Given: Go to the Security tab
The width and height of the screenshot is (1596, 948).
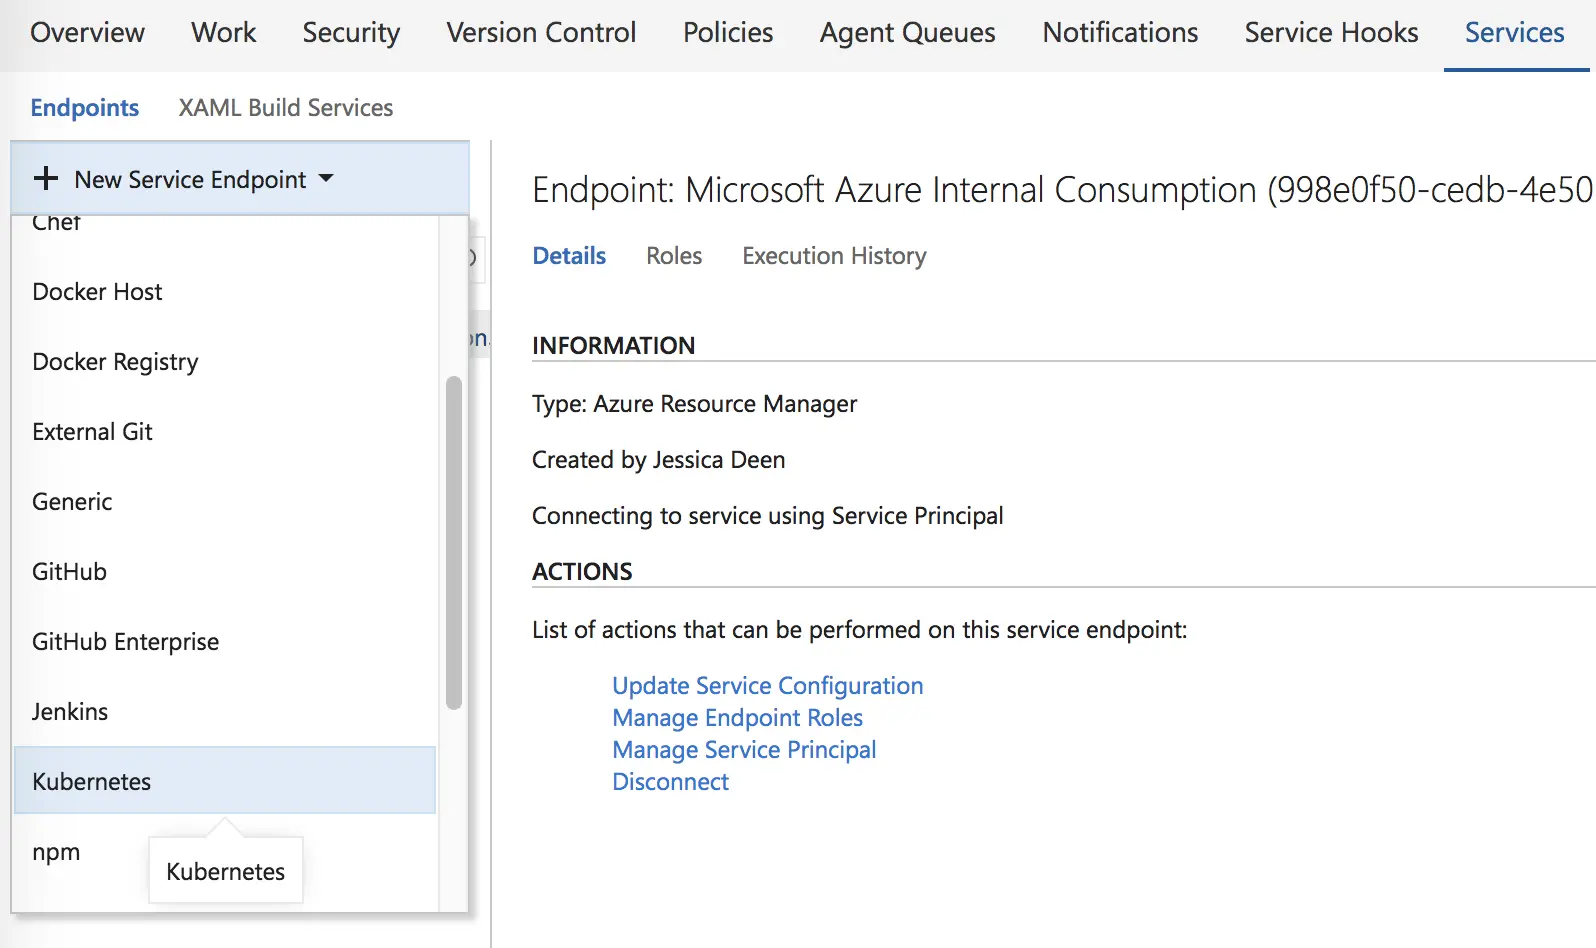Looking at the screenshot, I should click(351, 33).
